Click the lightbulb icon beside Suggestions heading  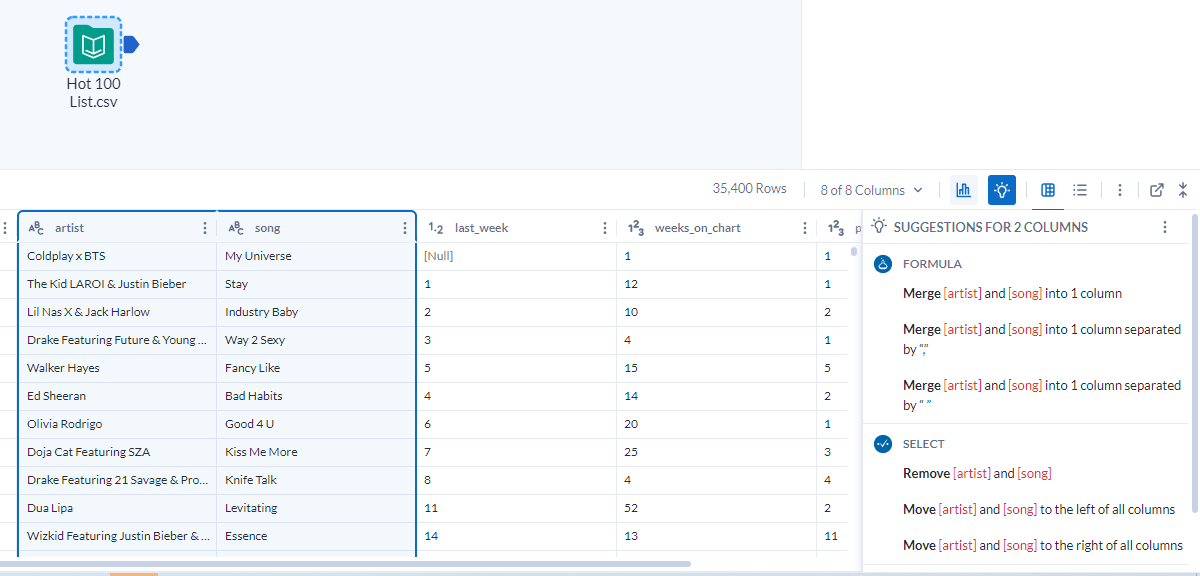pos(880,226)
